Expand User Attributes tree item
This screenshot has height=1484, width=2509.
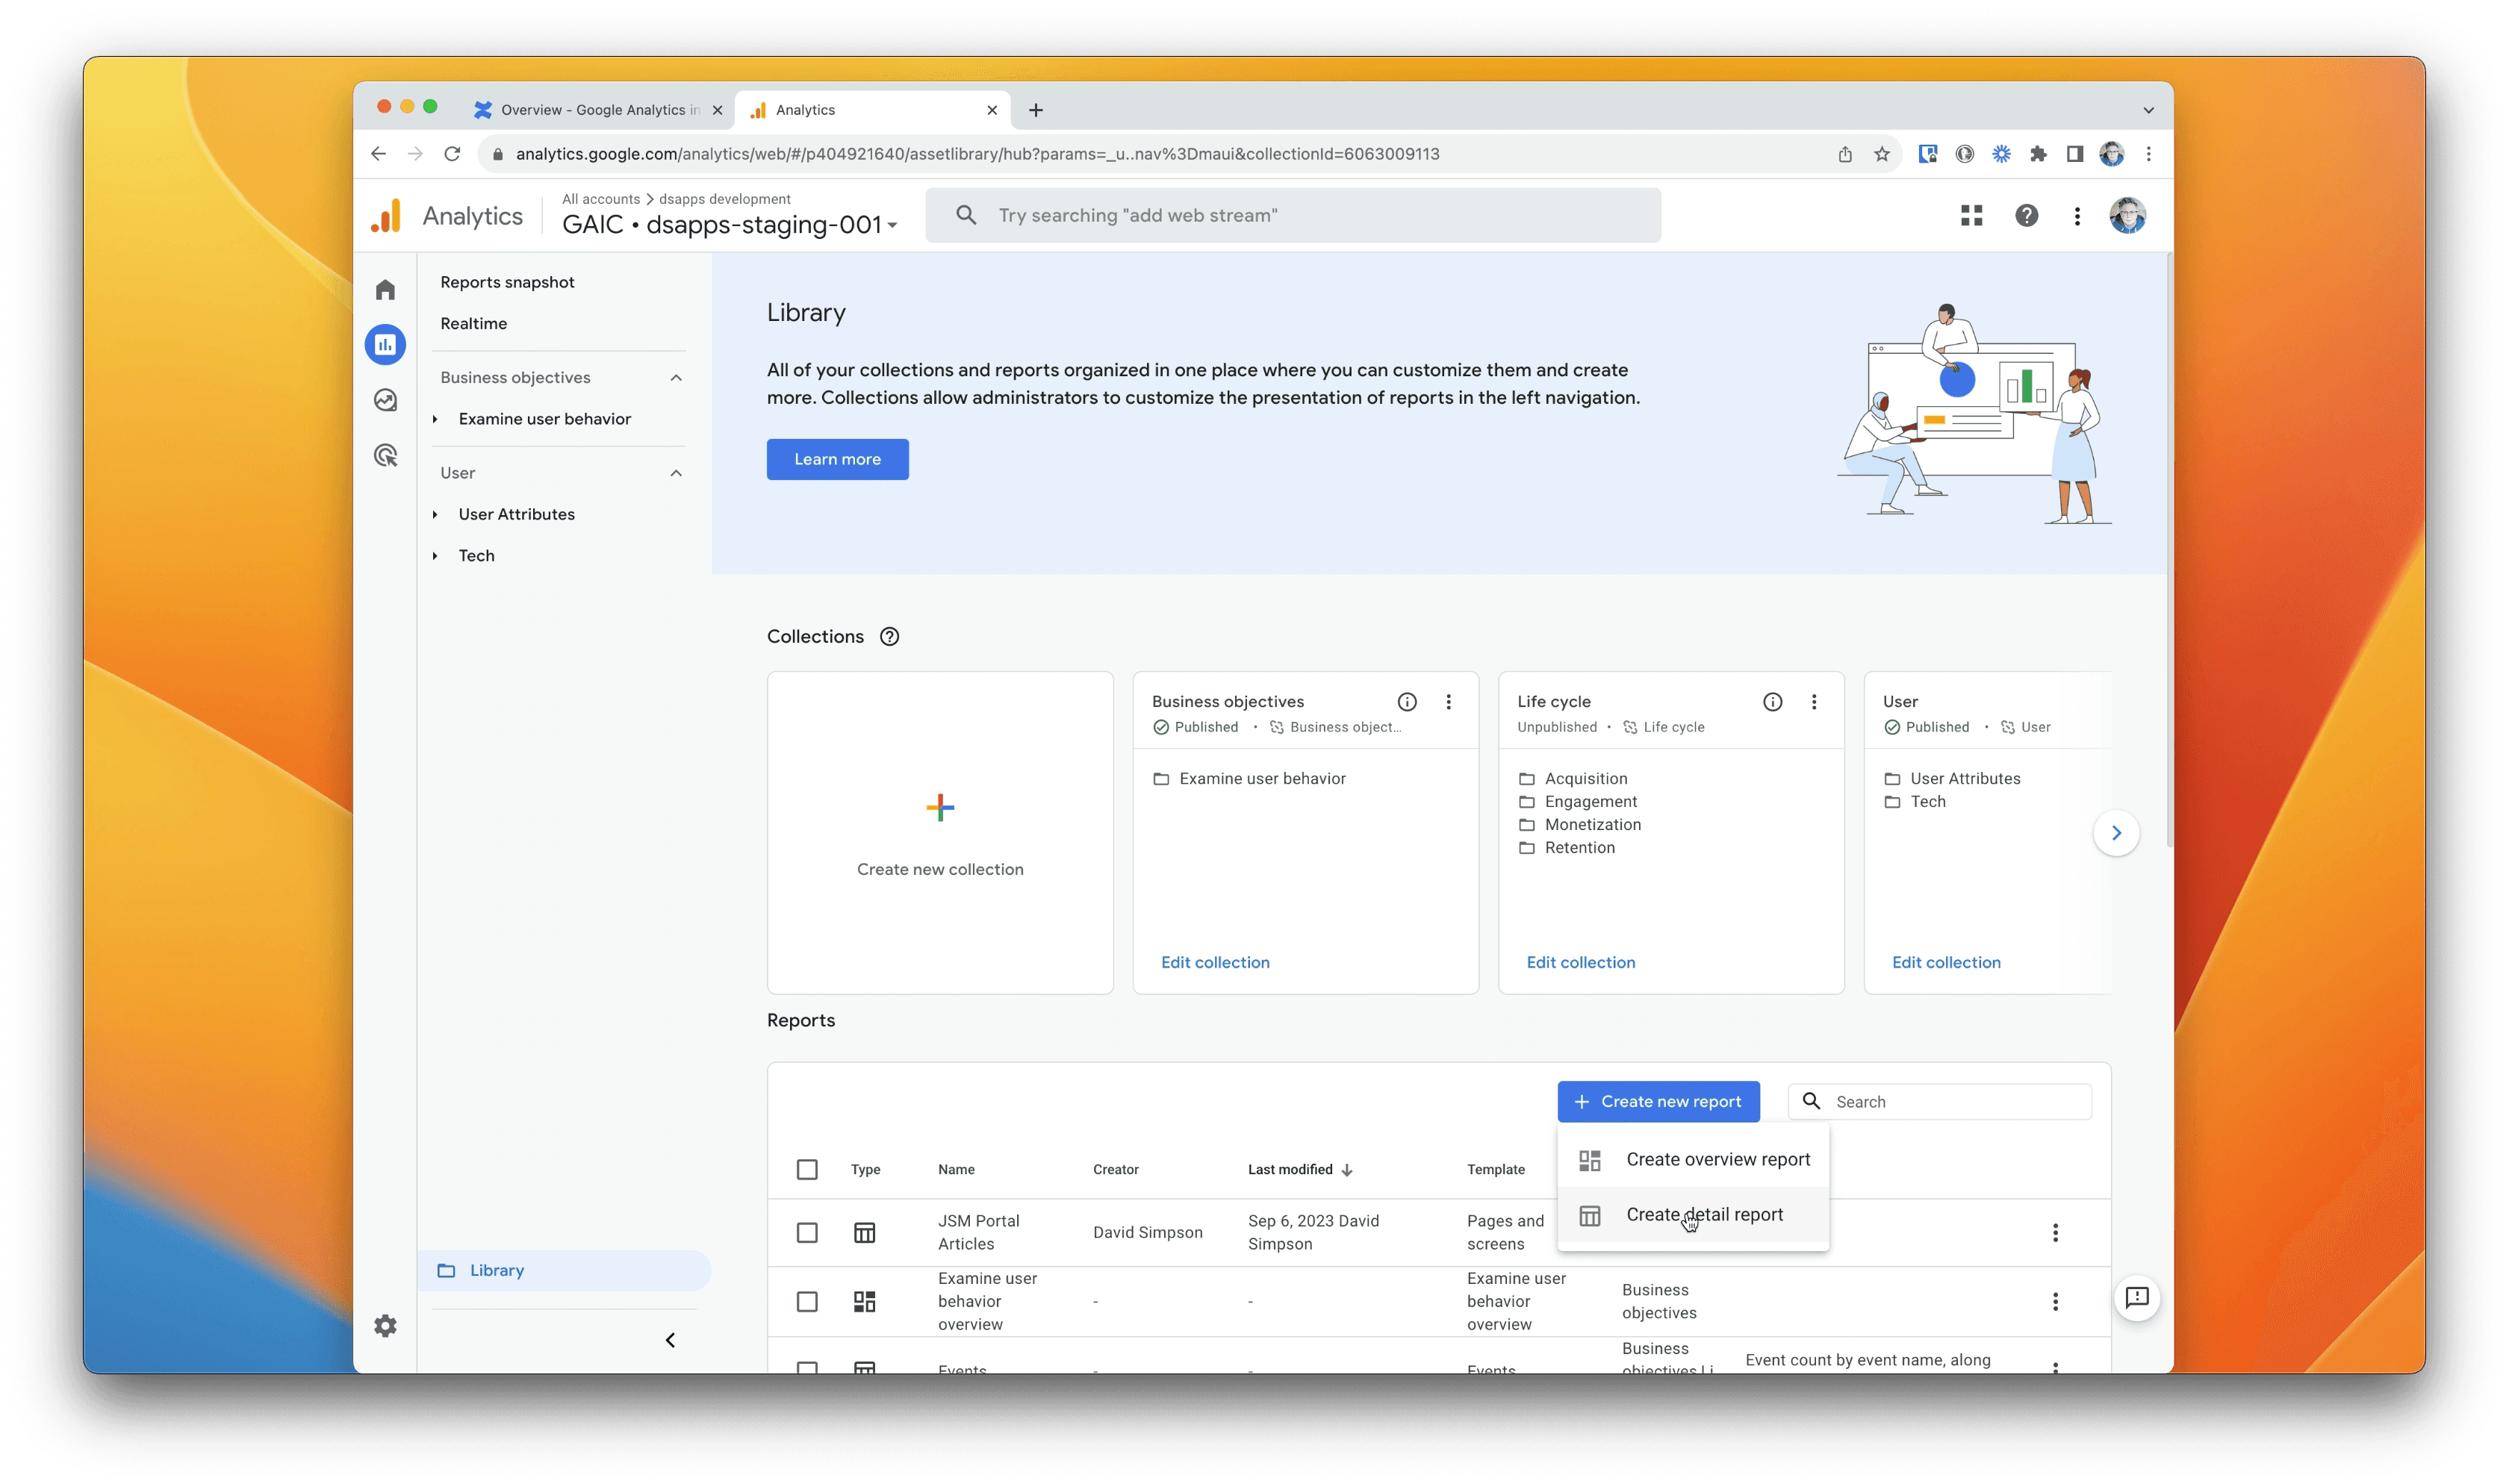tap(435, 514)
